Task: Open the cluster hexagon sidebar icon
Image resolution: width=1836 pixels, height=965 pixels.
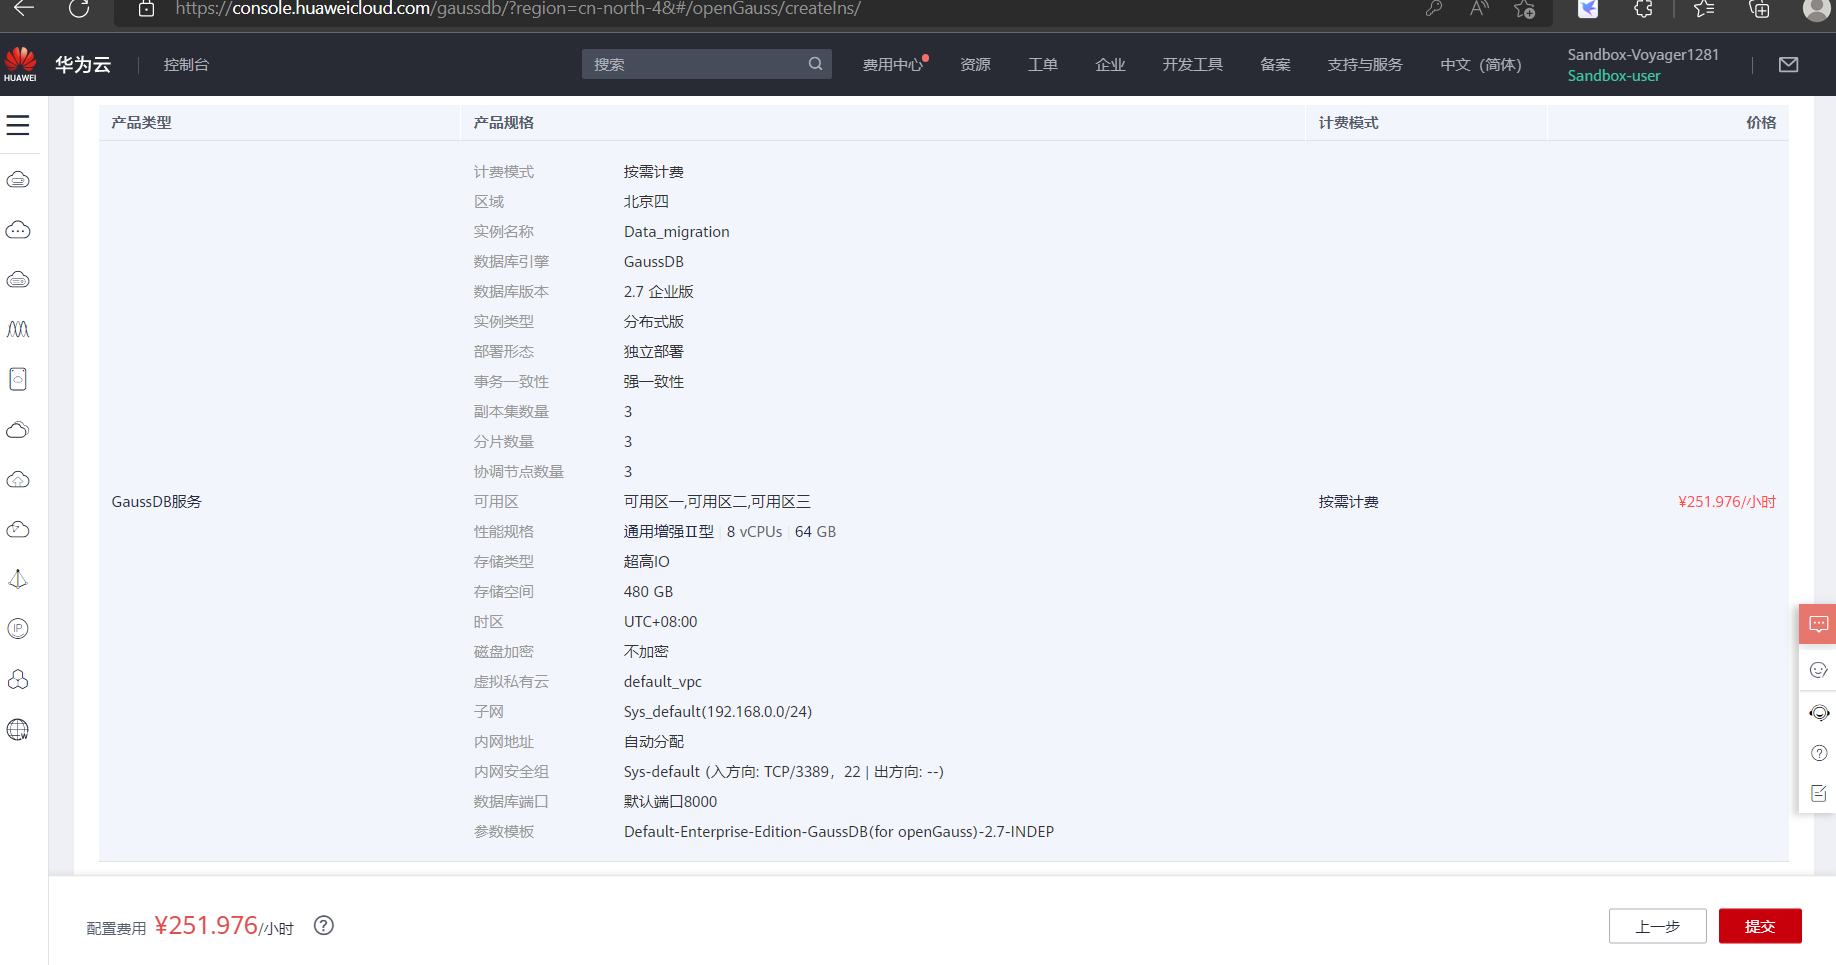Action: click(x=18, y=679)
